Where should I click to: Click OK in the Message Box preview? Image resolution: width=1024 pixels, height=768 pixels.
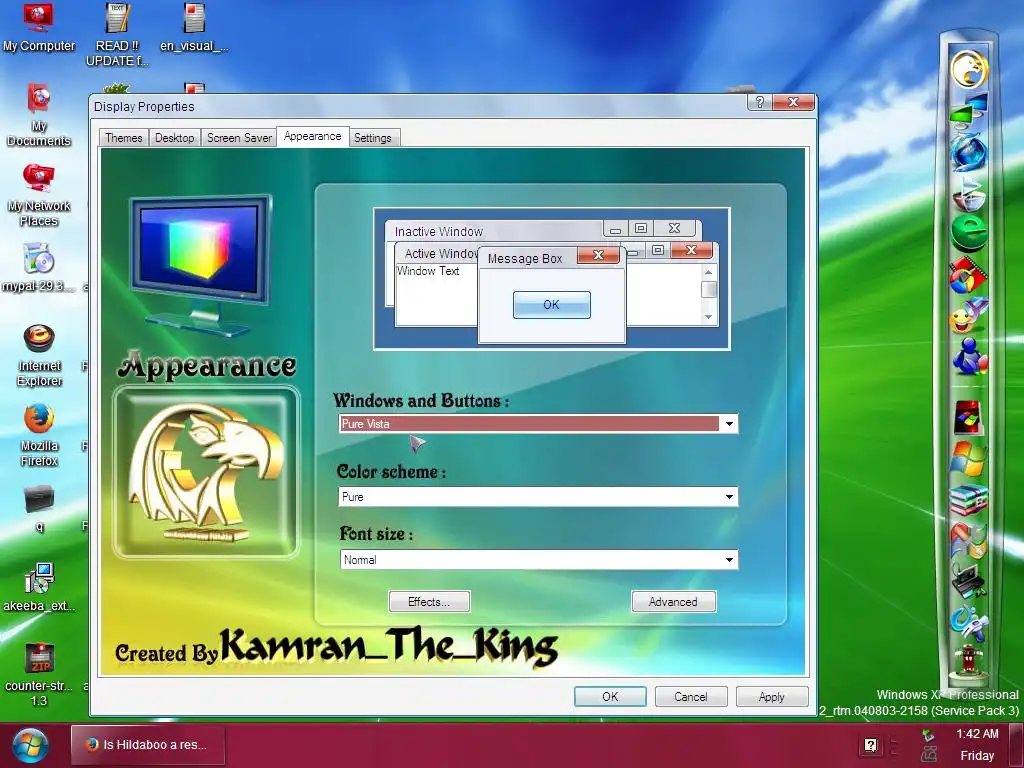(552, 305)
